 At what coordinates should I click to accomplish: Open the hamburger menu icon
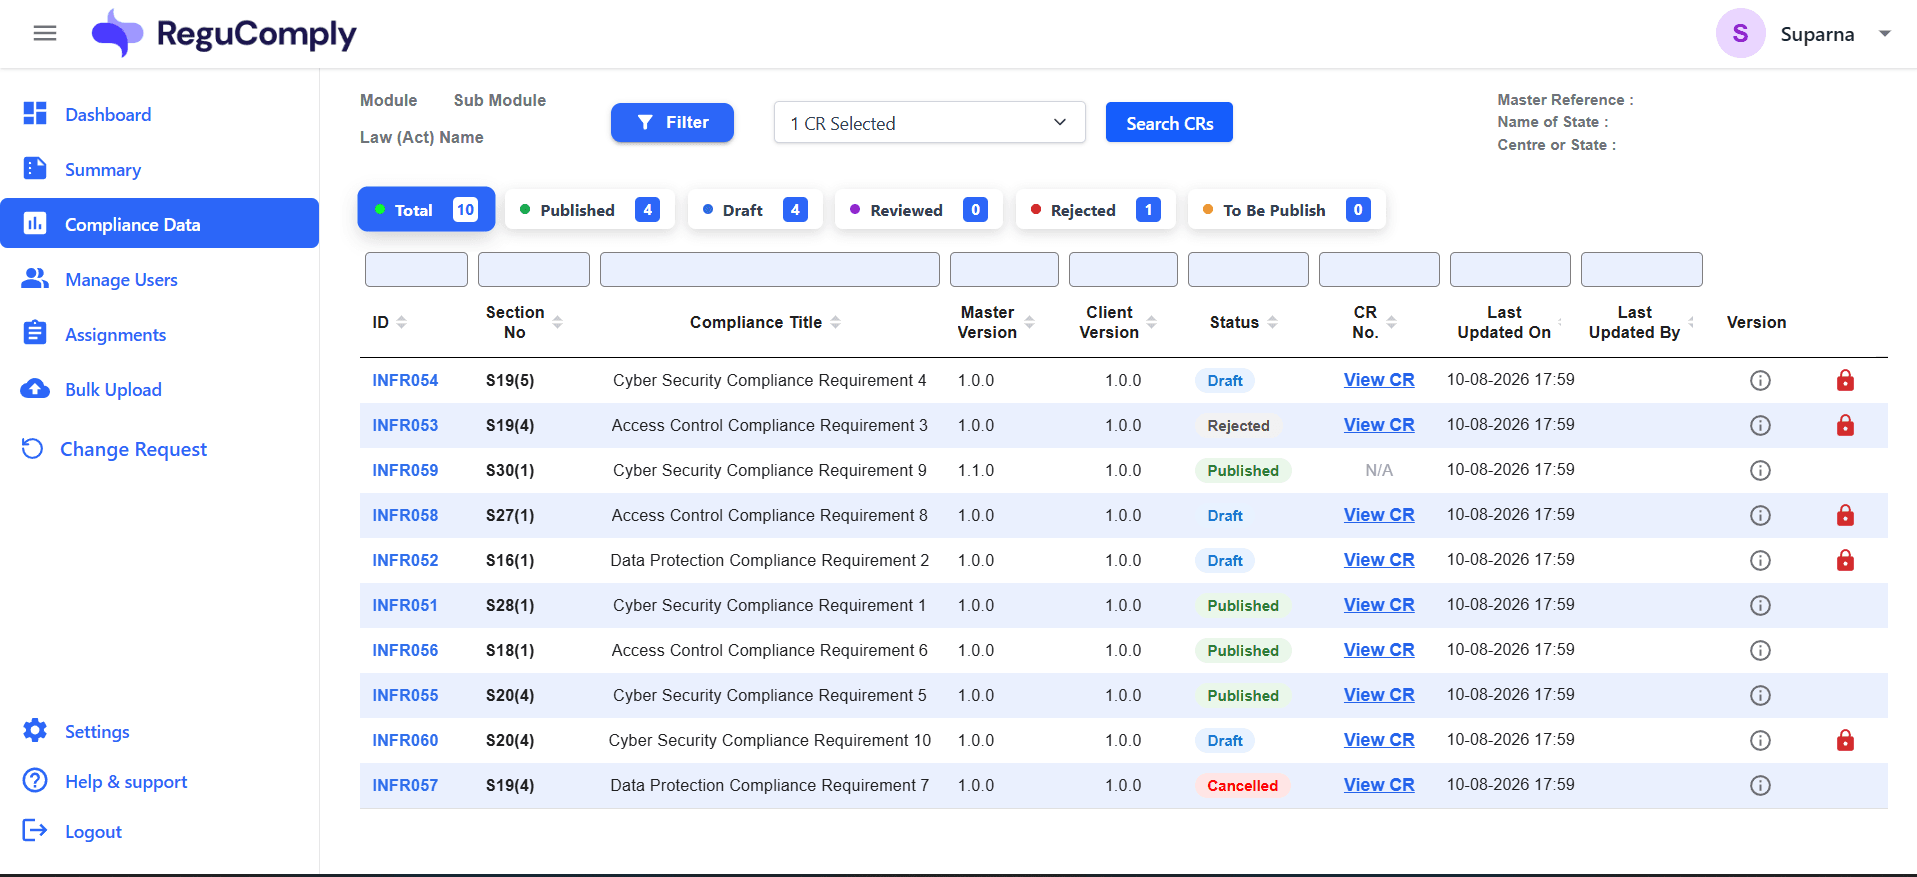(44, 34)
